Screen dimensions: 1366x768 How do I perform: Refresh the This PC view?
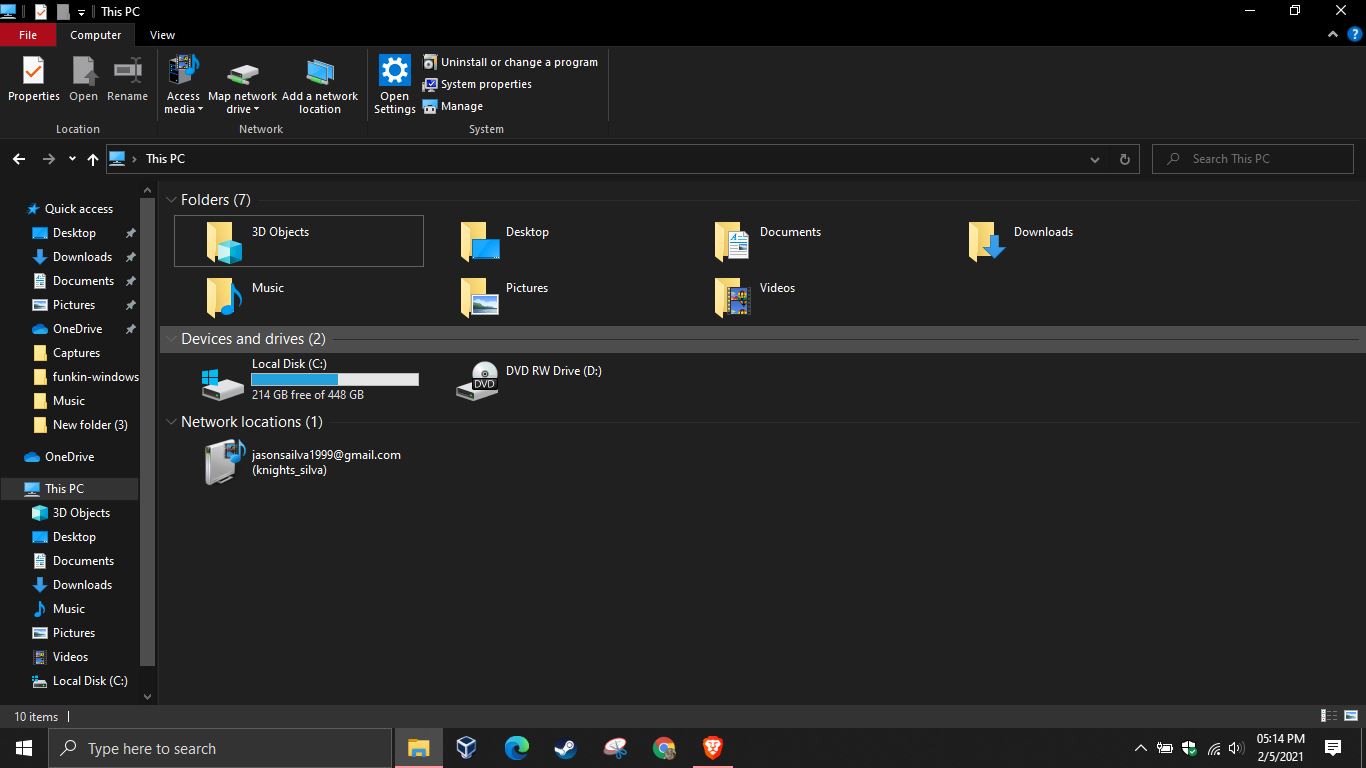point(1124,159)
